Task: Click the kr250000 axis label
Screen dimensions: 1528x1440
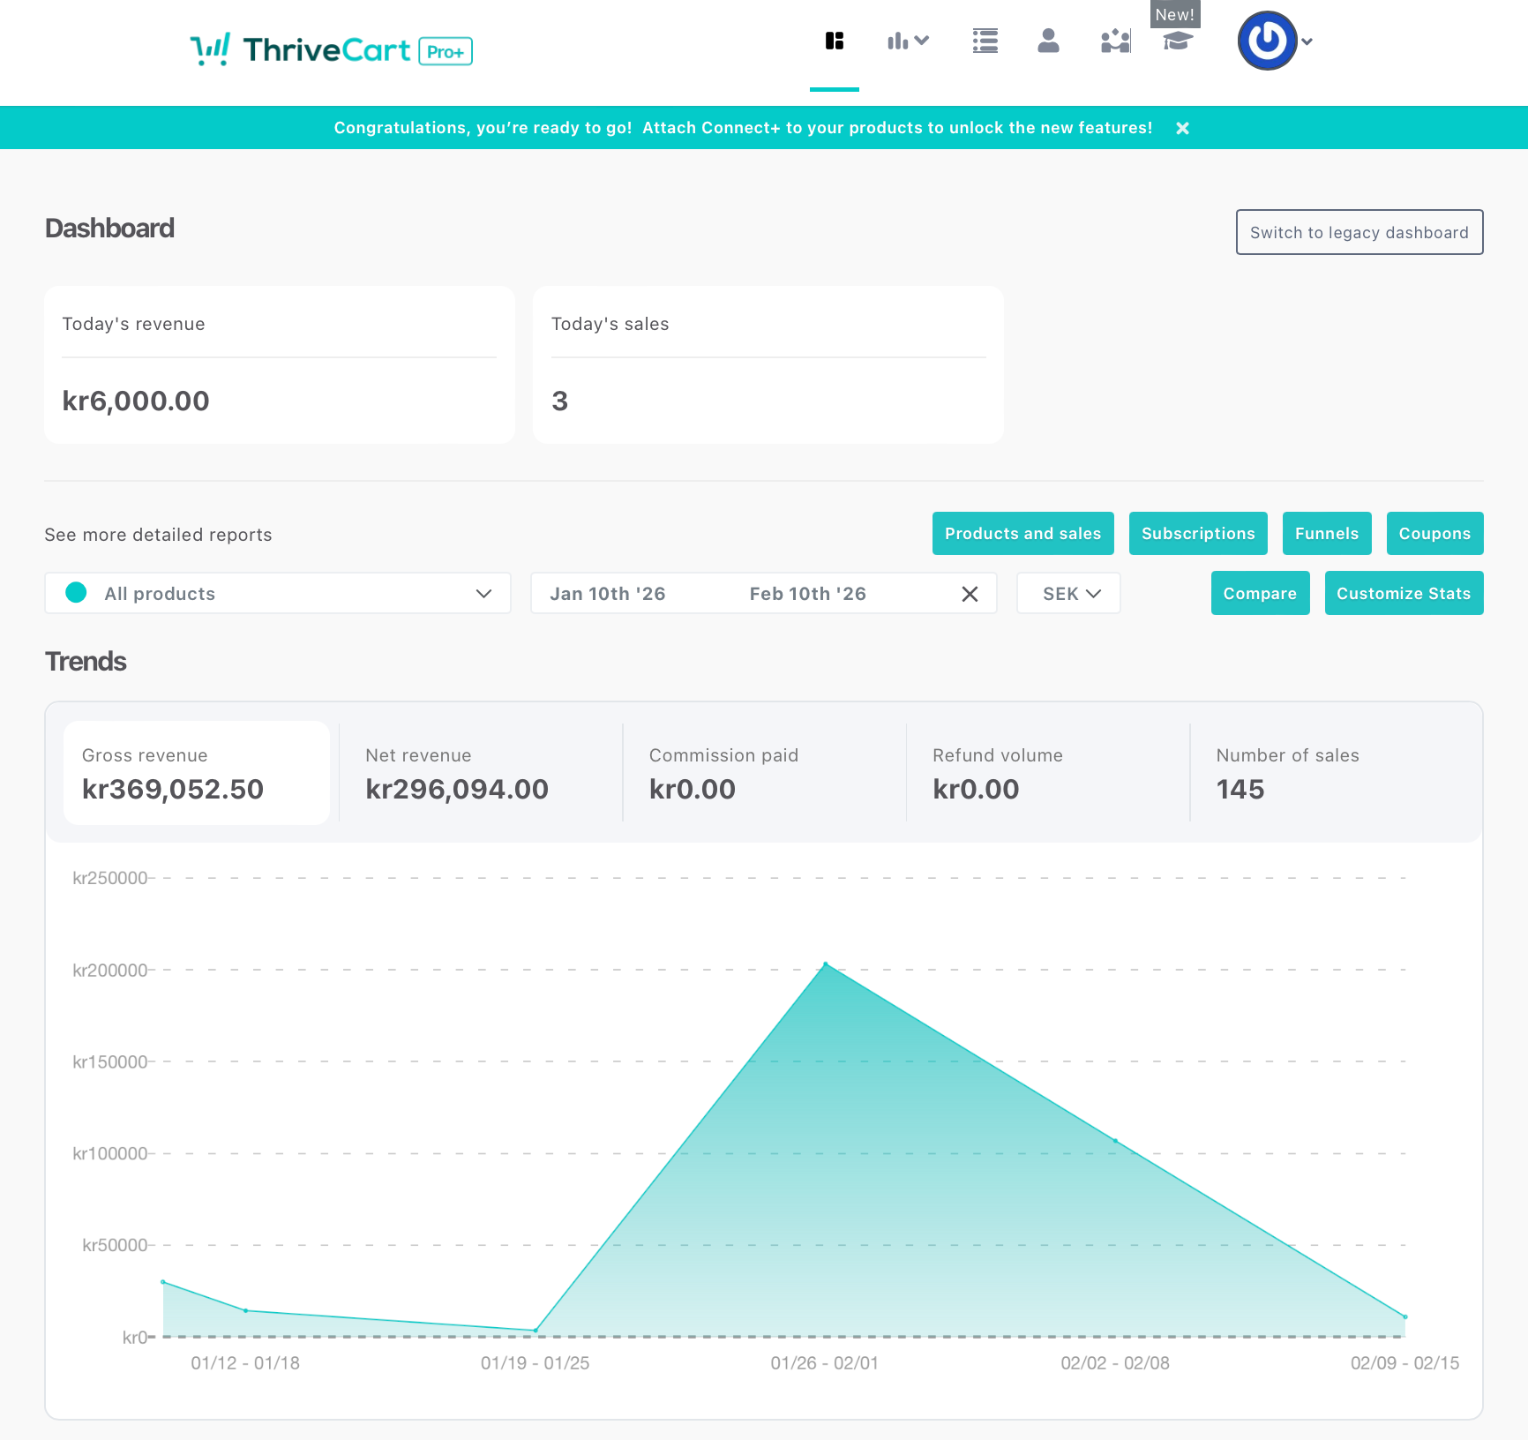Action: coord(110,878)
